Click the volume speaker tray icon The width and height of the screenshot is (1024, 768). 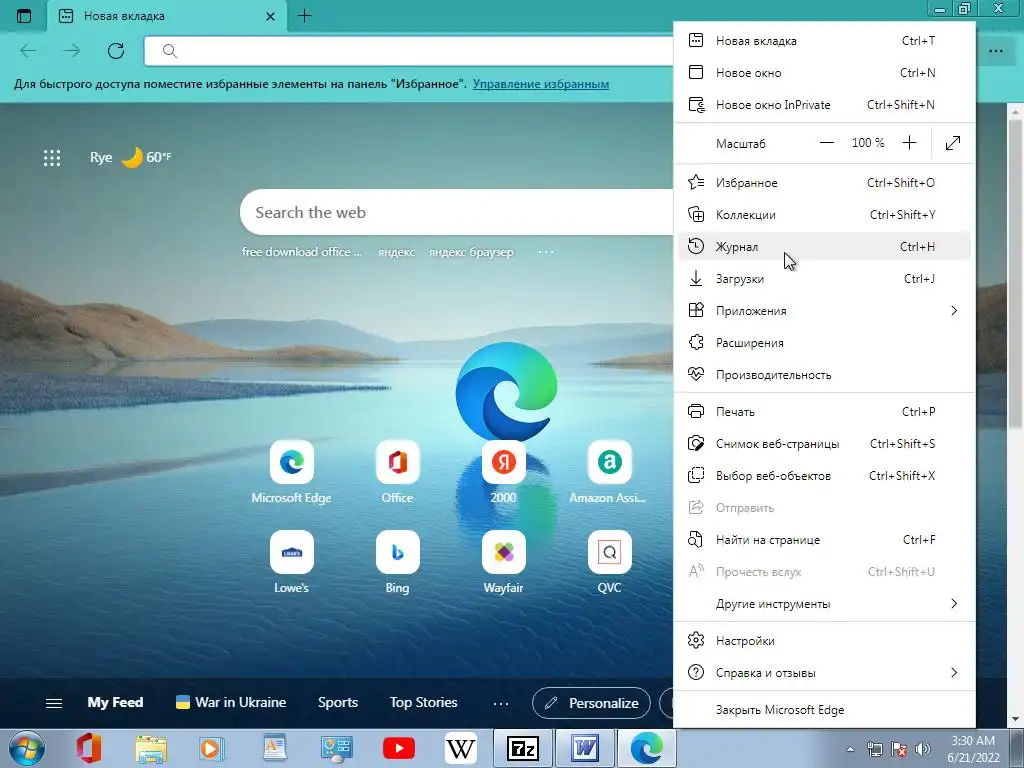pyautogui.click(x=923, y=749)
